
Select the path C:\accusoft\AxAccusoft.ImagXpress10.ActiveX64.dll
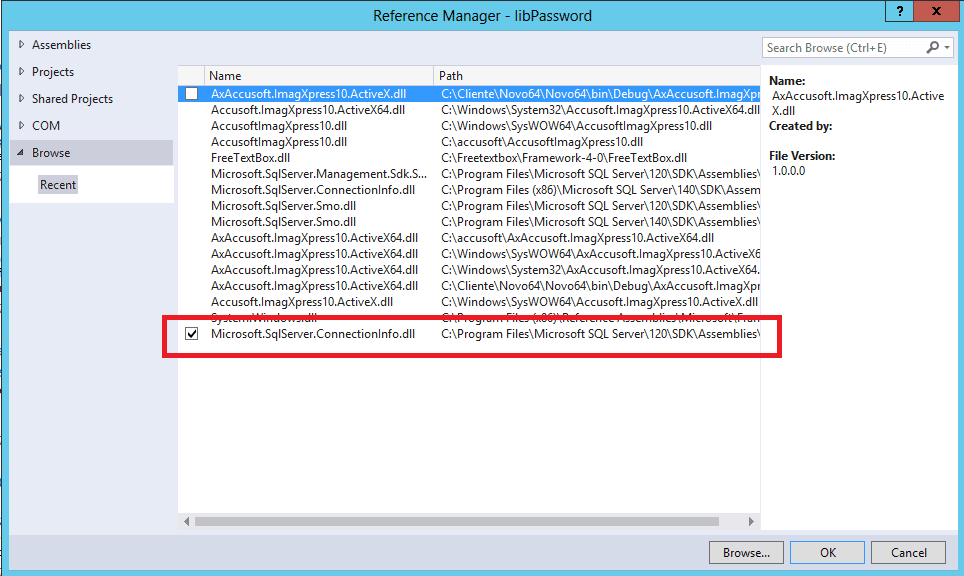(577, 238)
